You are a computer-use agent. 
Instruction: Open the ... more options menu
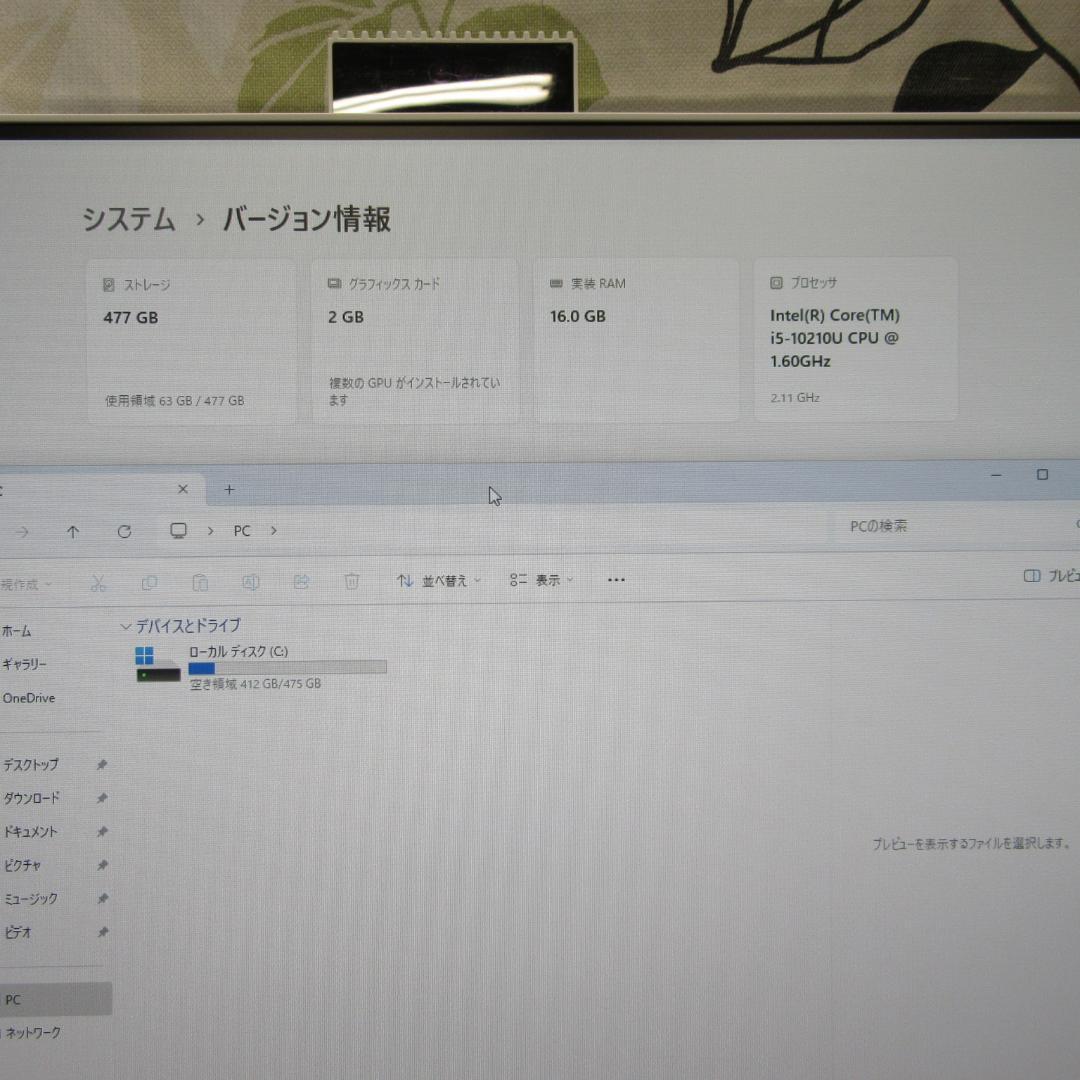pyautogui.click(x=615, y=580)
